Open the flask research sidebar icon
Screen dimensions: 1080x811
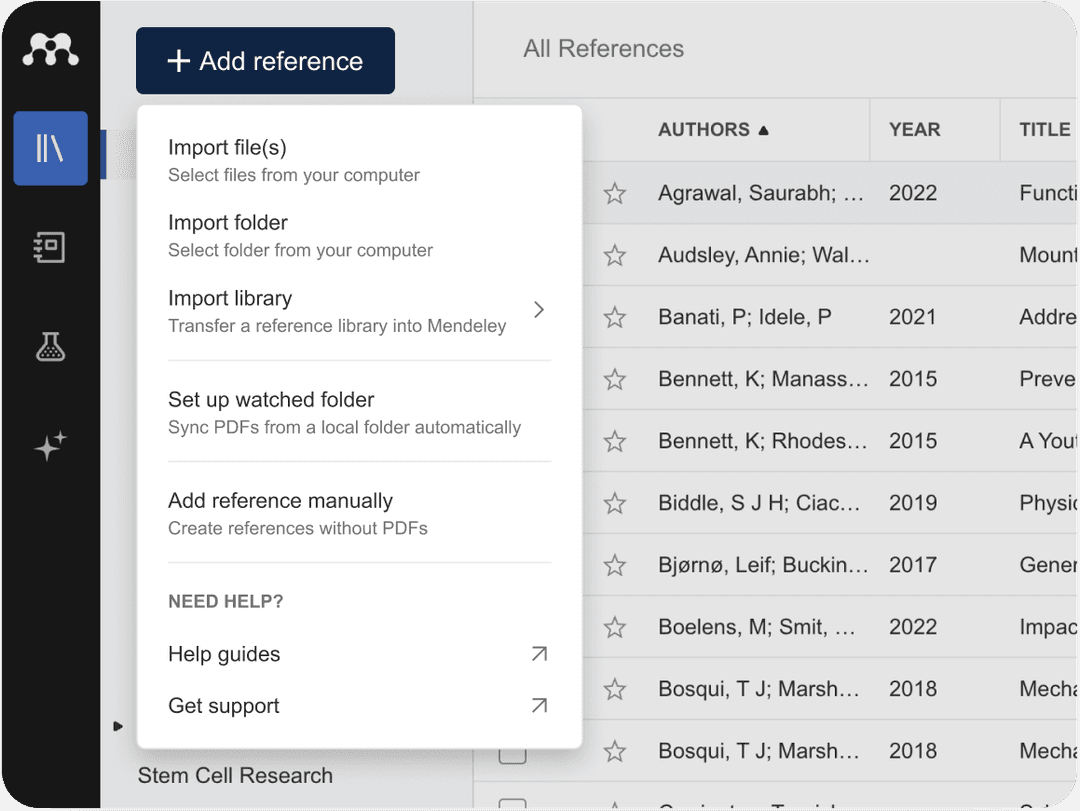(50, 347)
